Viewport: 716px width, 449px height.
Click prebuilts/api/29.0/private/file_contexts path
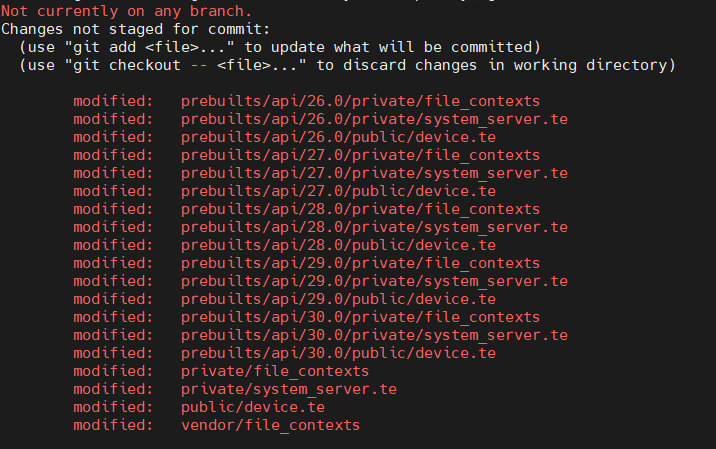point(360,263)
